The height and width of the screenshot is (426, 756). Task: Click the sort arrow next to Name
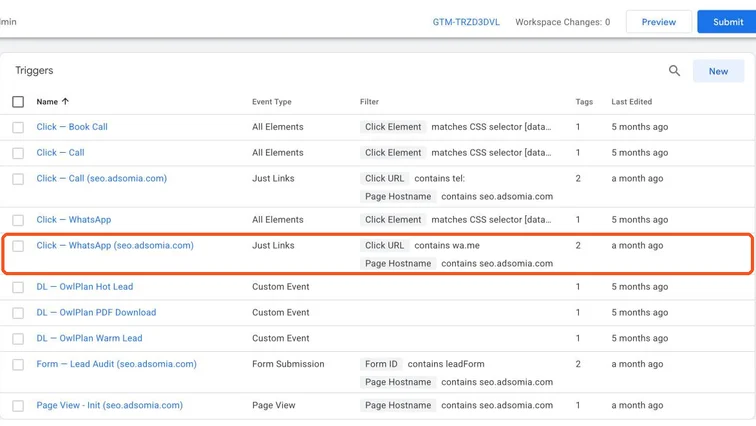(66, 101)
